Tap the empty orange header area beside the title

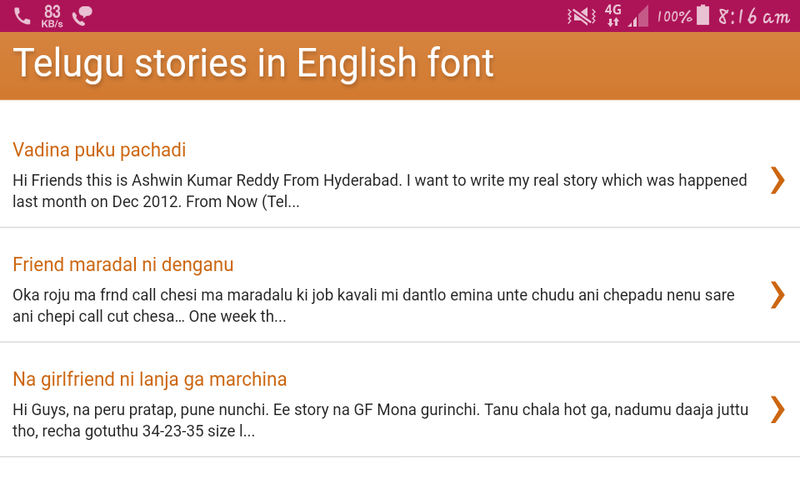(x=650, y=66)
